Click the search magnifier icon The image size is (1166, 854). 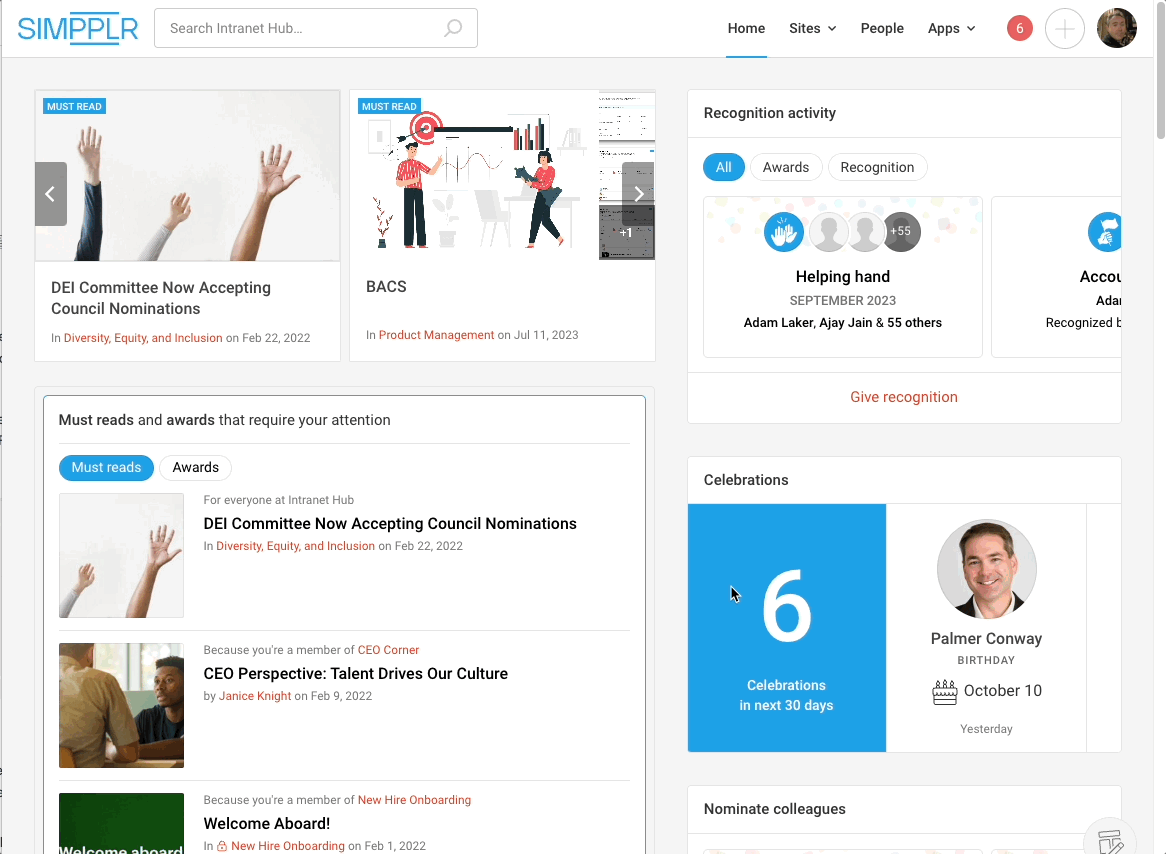coord(453,28)
